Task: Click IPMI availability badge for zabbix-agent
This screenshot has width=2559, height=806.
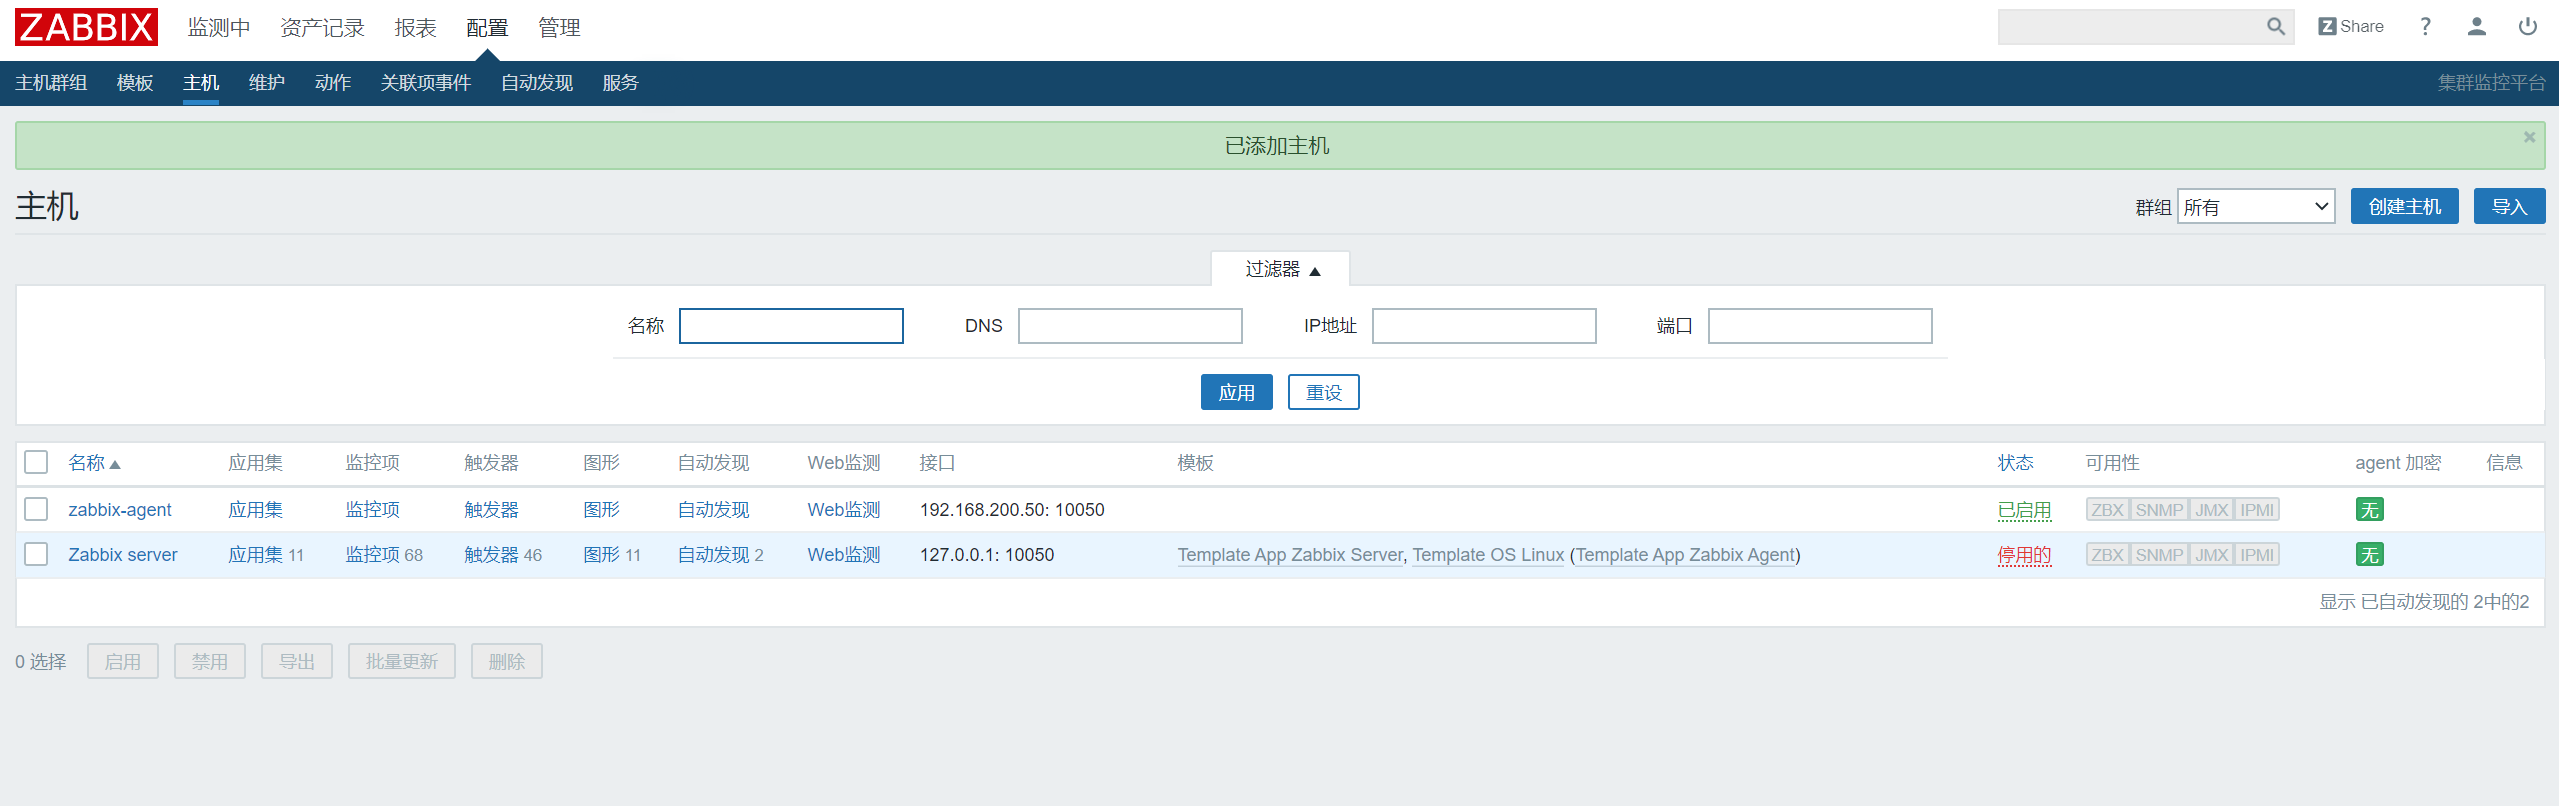Action: point(2257,510)
